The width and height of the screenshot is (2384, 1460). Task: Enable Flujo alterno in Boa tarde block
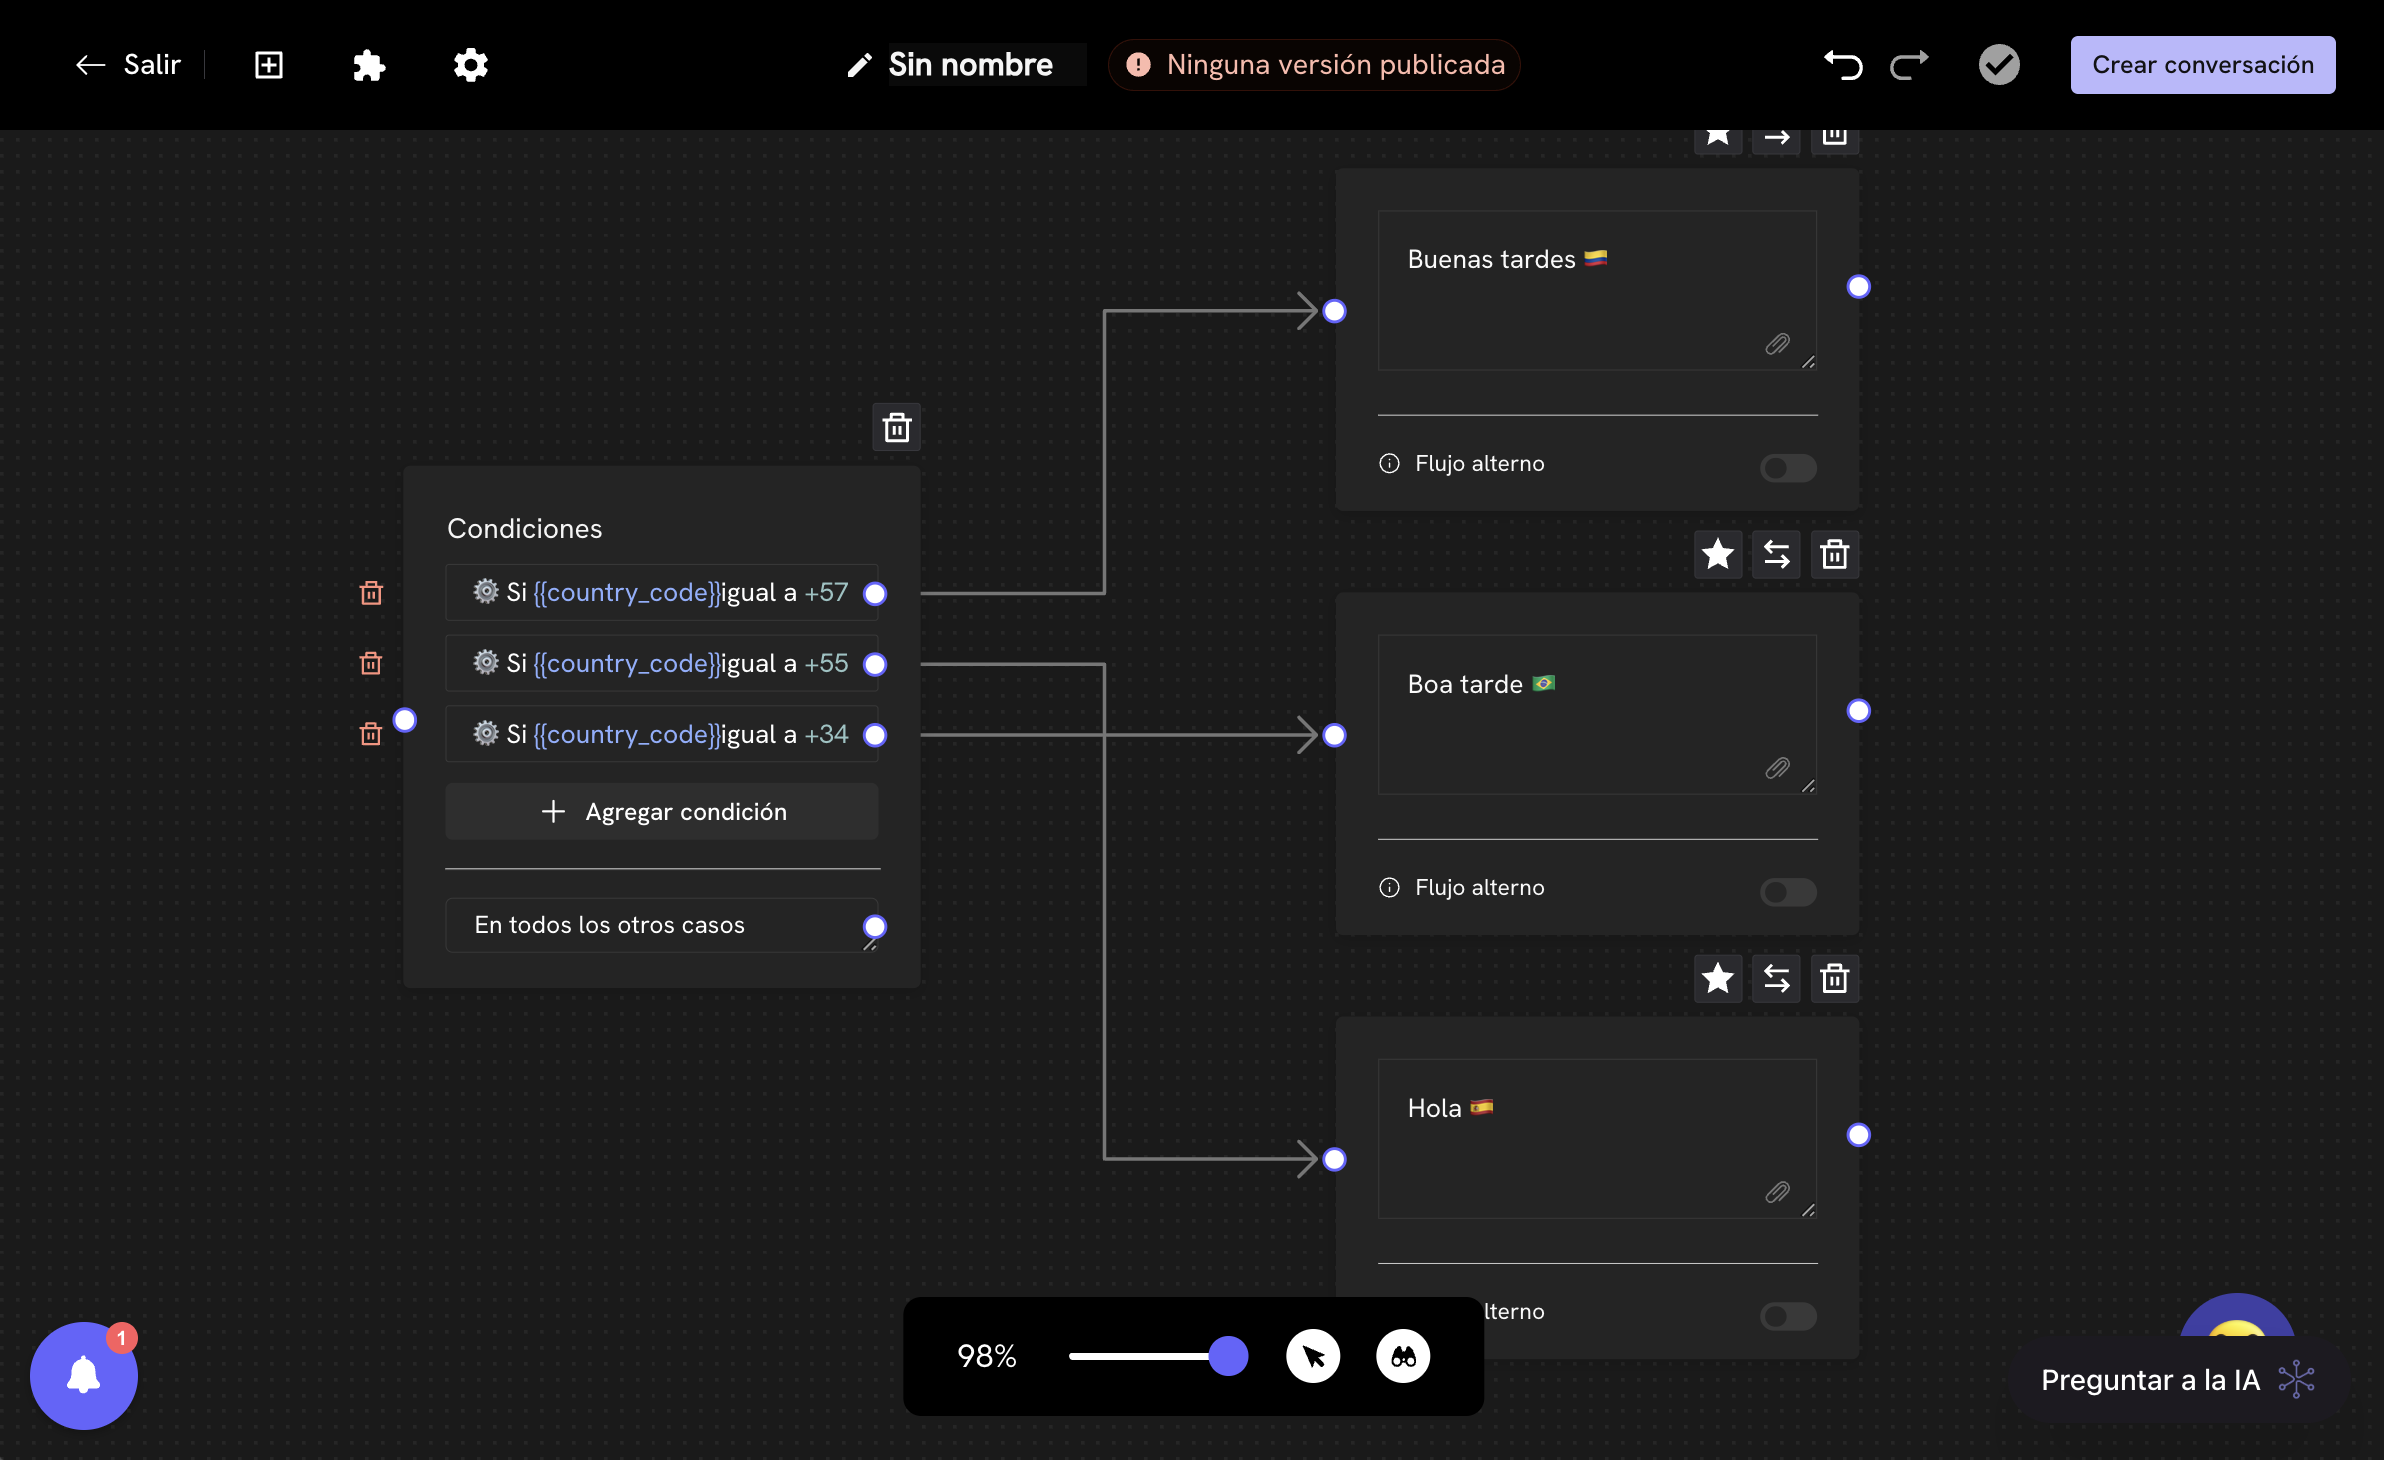pyautogui.click(x=1788, y=891)
